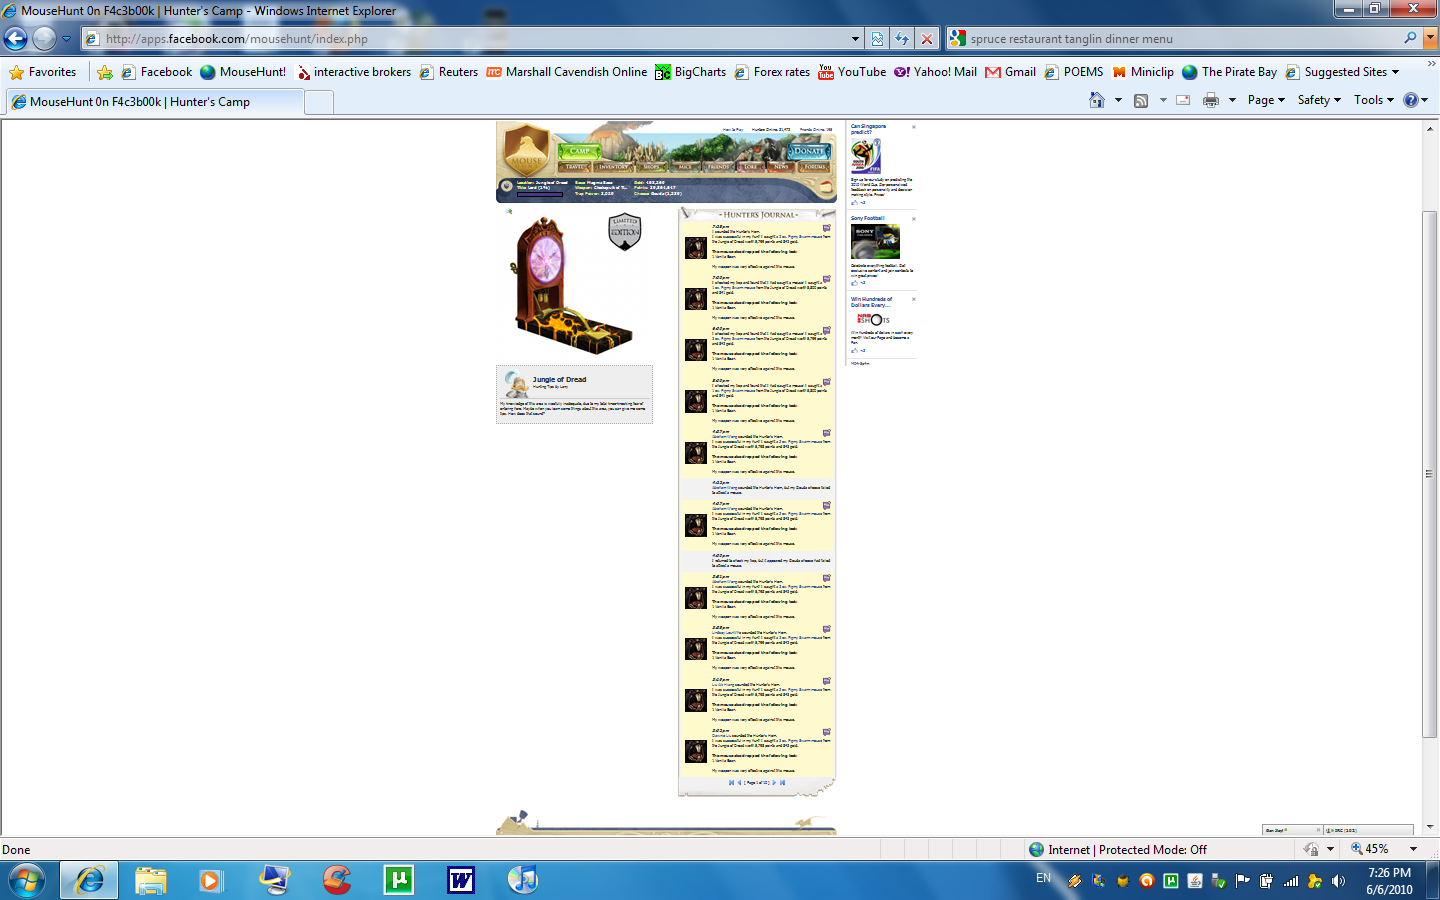Expand the Suggested Sites dropdown arrow
Screen dimensions: 1440x900
tap(1395, 72)
